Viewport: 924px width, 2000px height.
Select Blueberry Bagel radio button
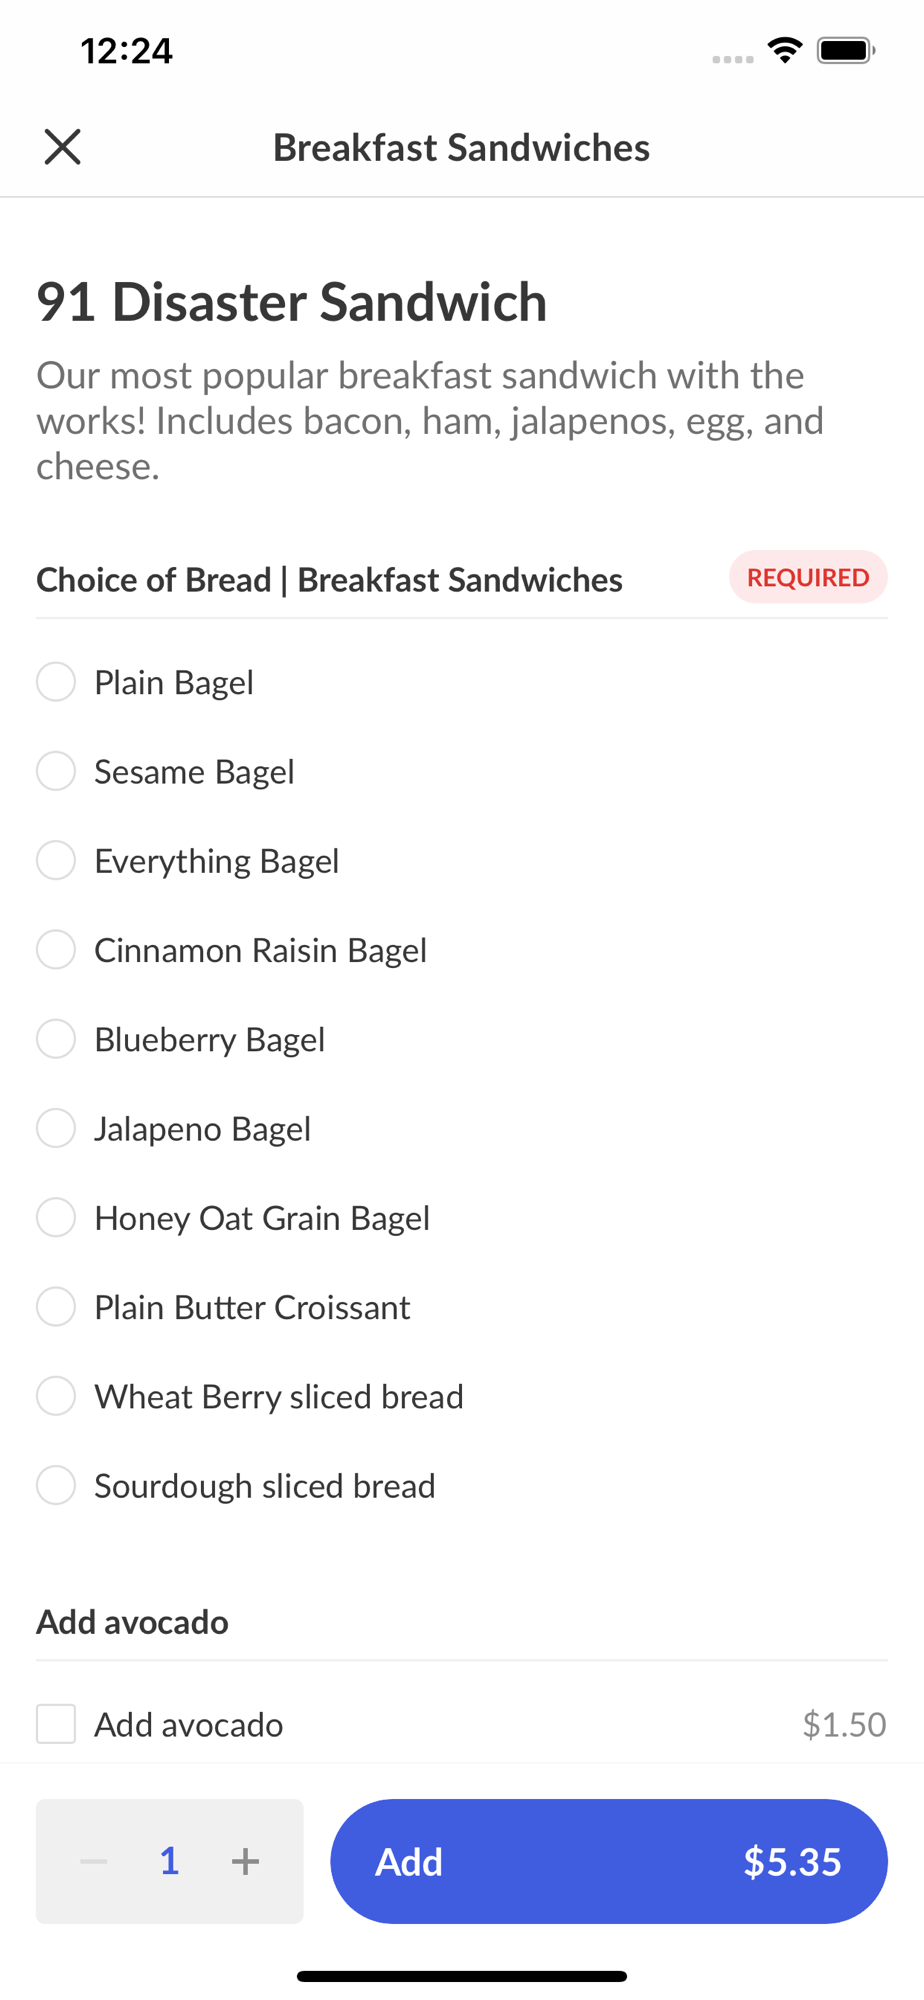pyautogui.click(x=56, y=1039)
